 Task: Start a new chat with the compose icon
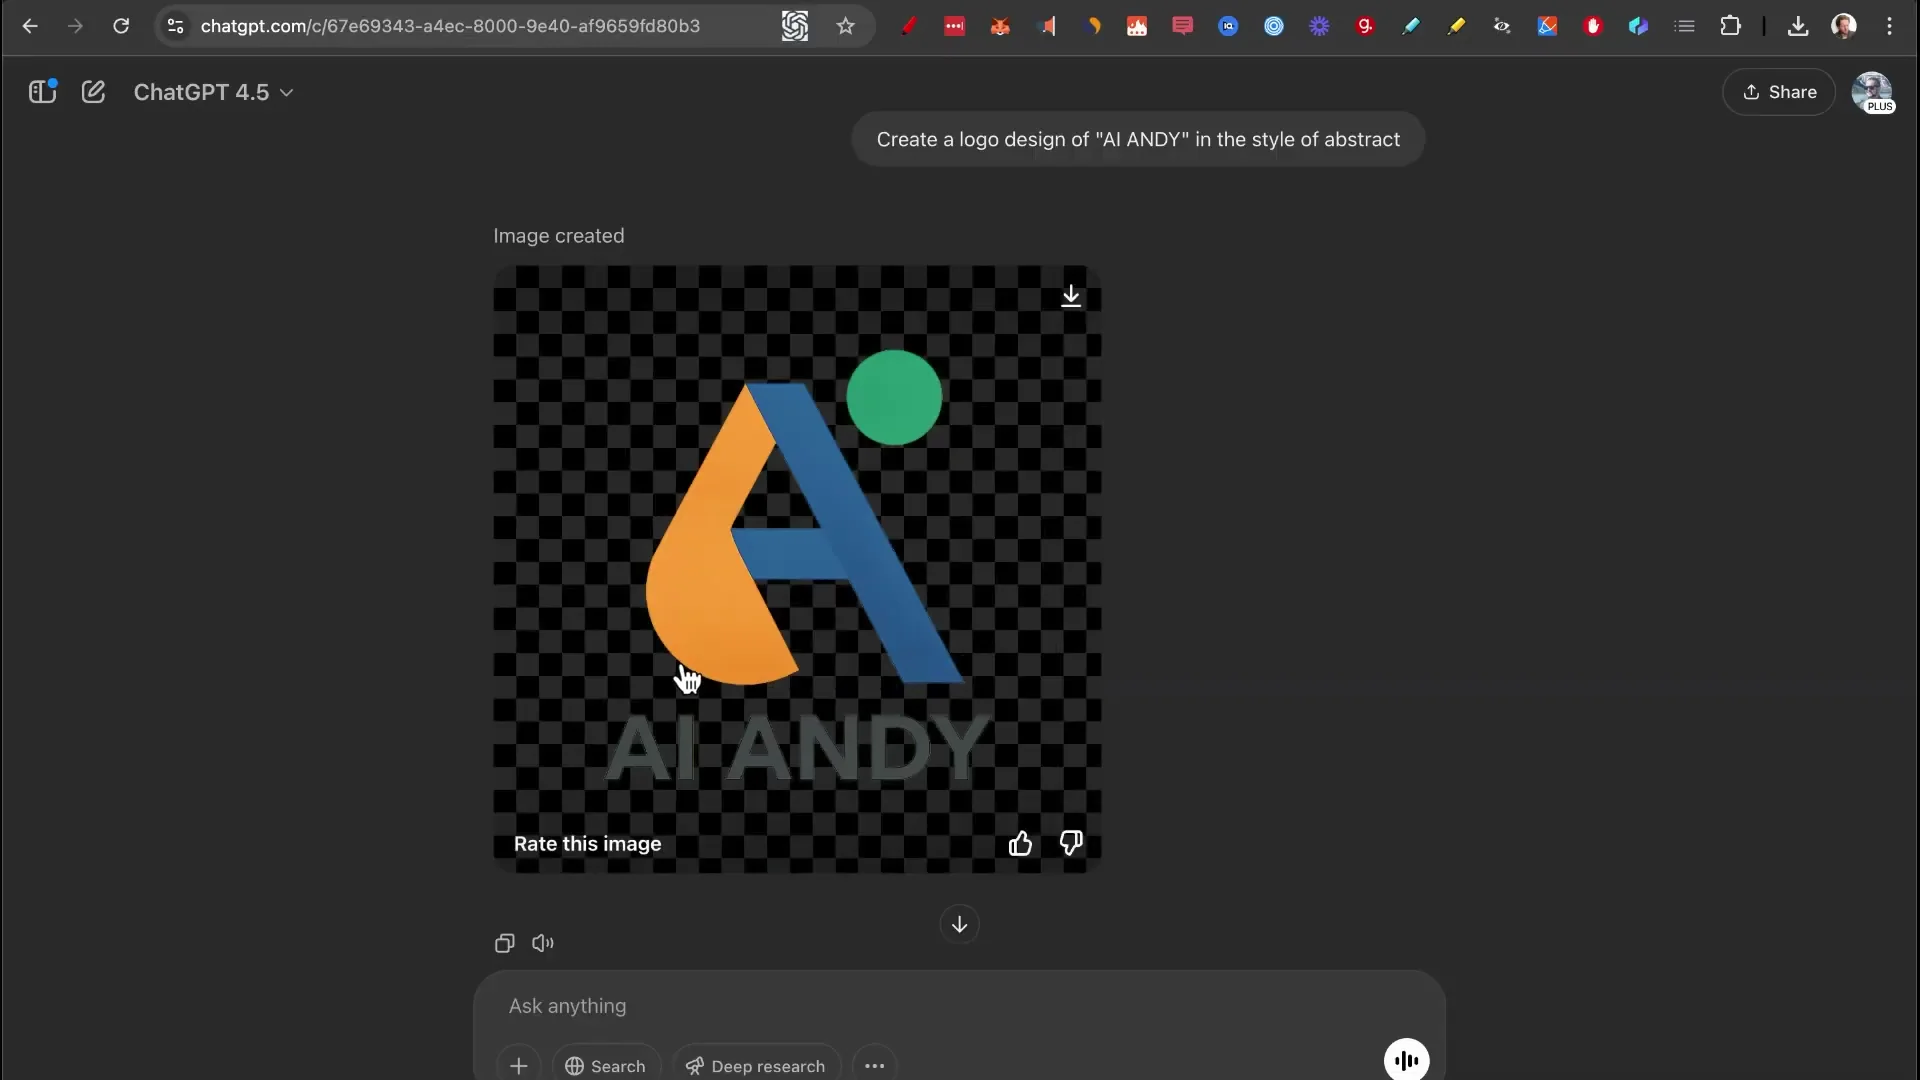click(x=93, y=92)
